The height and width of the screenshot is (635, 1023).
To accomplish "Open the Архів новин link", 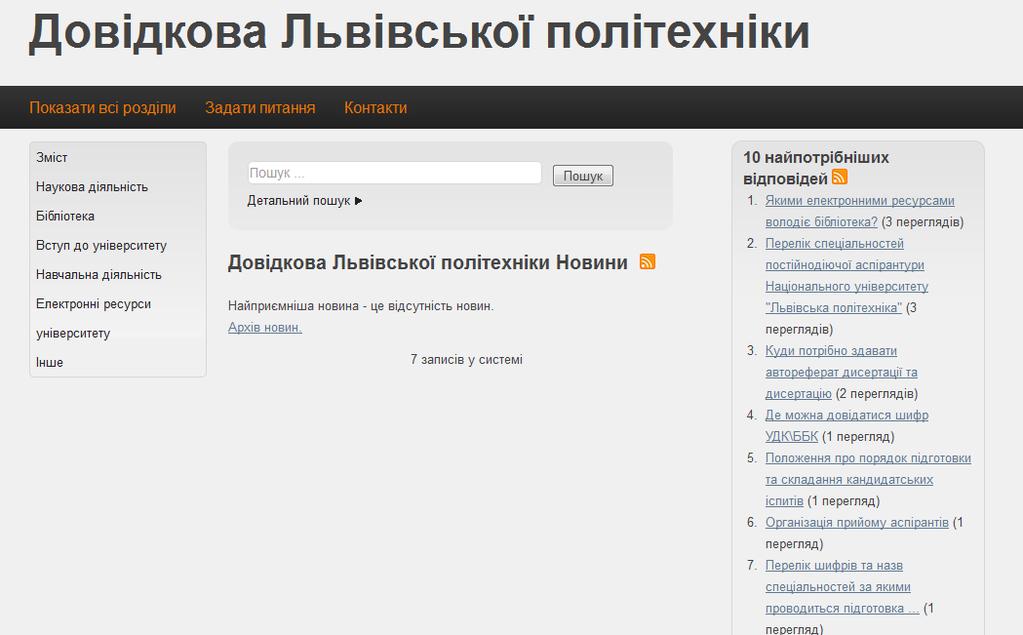I will [x=265, y=327].
